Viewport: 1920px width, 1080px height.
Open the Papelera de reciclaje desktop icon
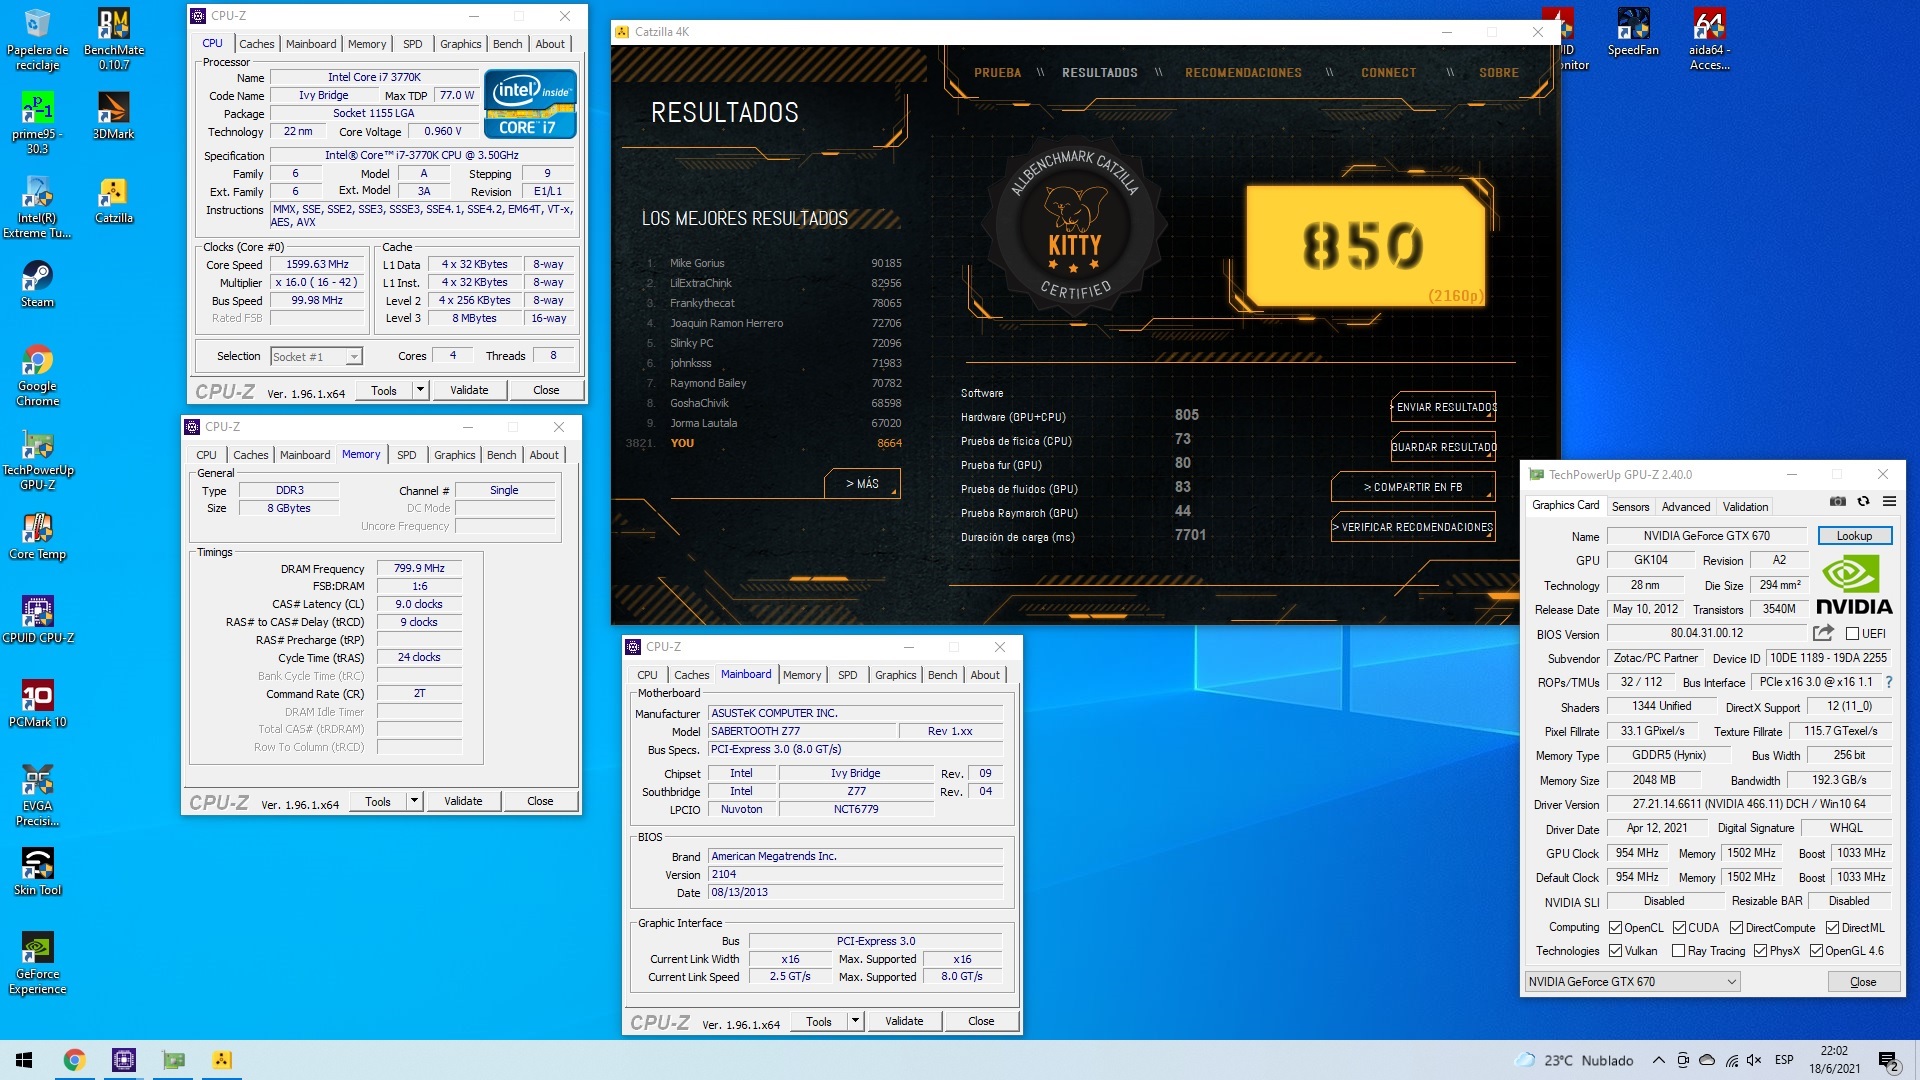pyautogui.click(x=37, y=40)
